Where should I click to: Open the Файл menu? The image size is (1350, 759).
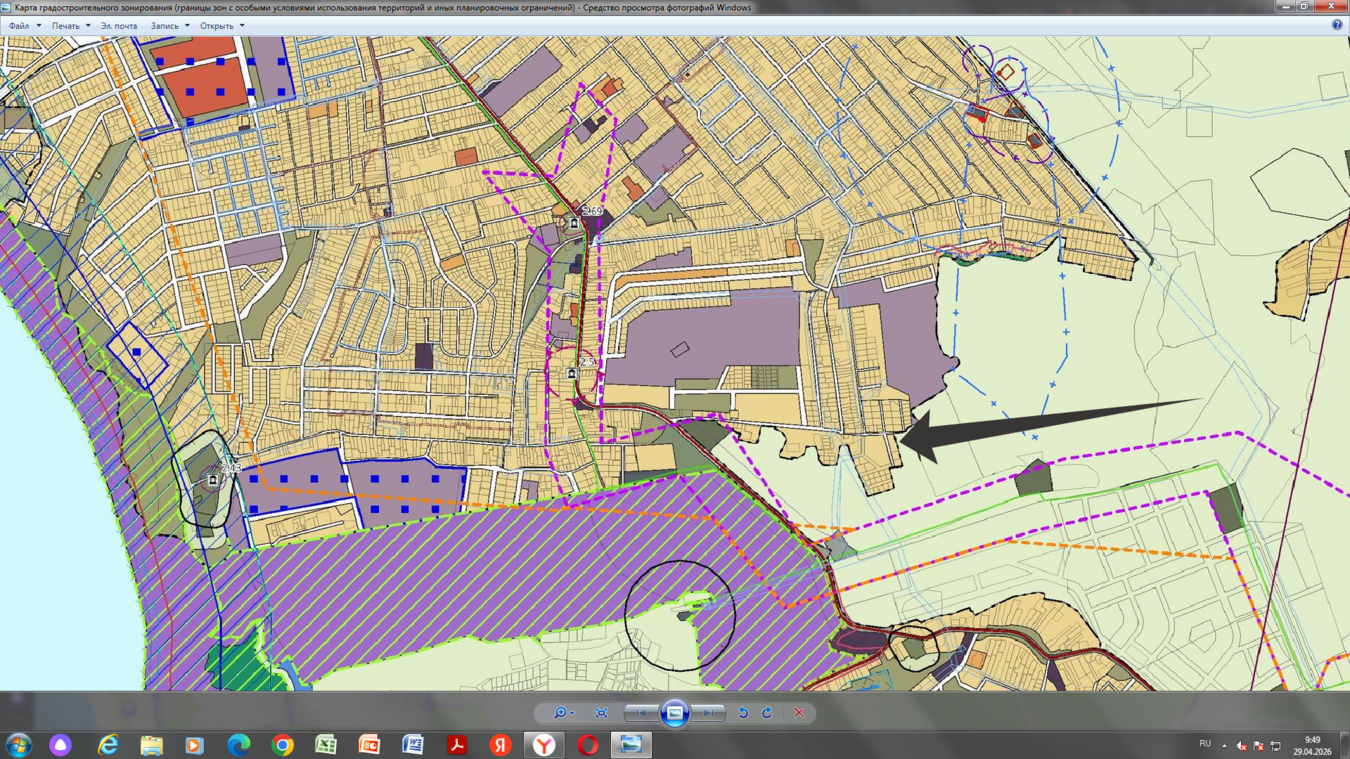point(24,26)
